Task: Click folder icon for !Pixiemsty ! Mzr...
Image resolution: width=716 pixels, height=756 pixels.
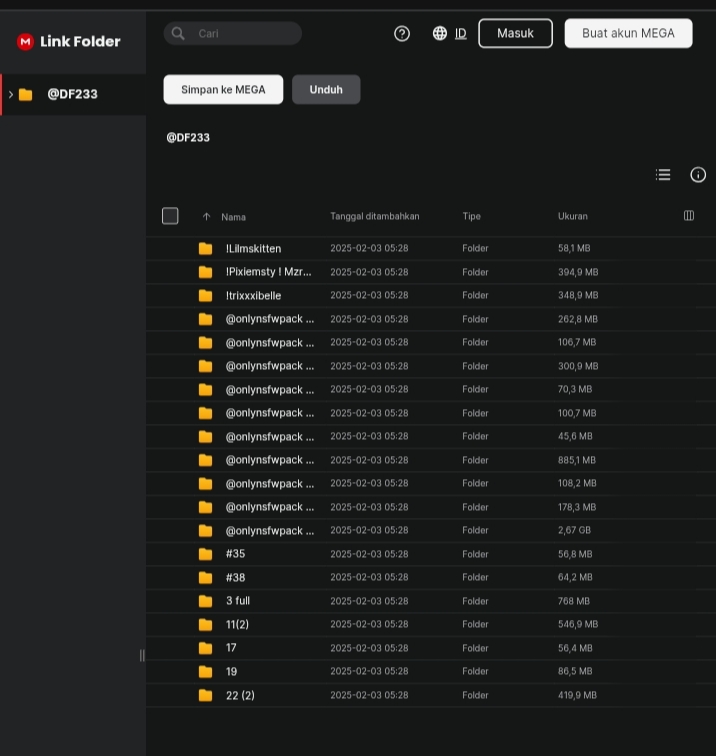Action: point(205,272)
